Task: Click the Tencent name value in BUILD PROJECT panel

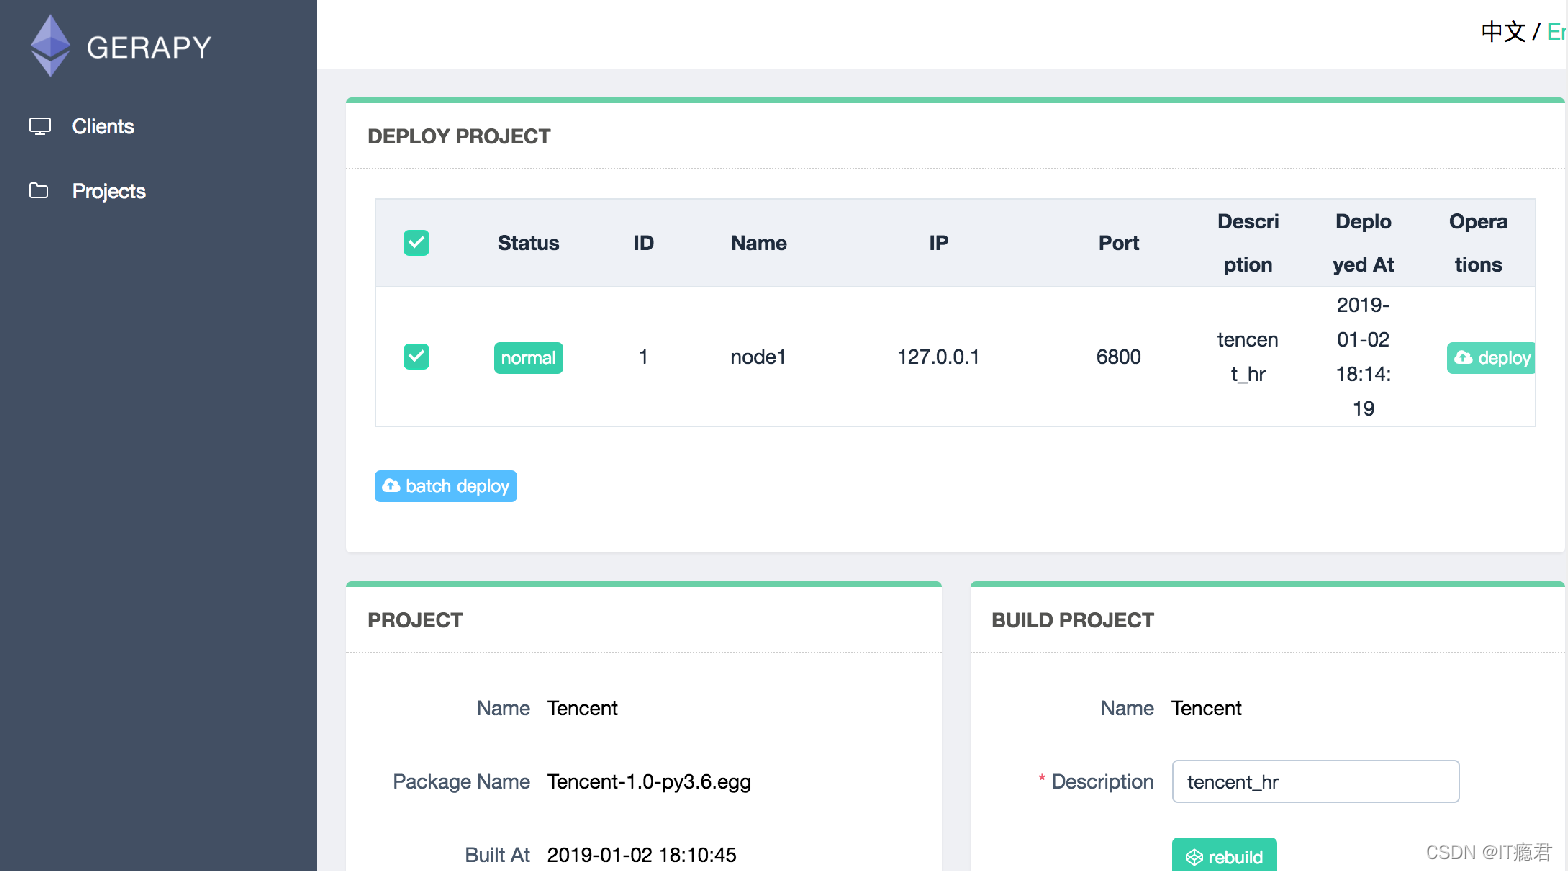Action: (x=1206, y=708)
